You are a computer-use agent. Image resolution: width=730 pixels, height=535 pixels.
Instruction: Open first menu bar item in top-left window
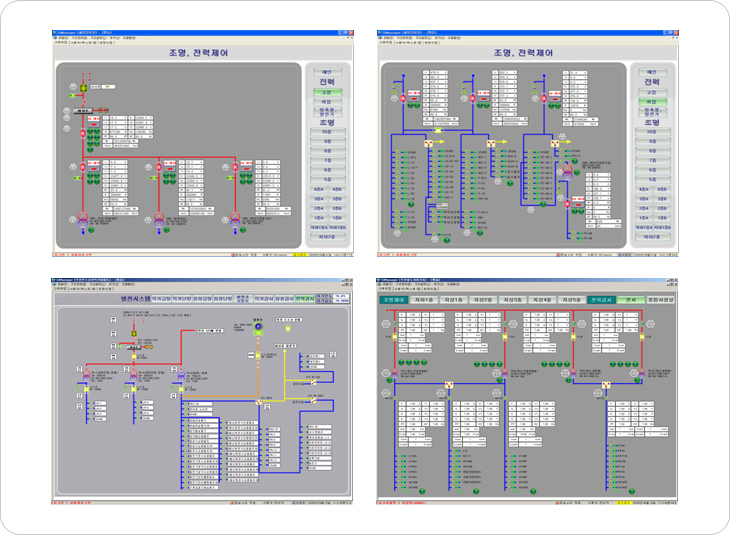point(61,38)
